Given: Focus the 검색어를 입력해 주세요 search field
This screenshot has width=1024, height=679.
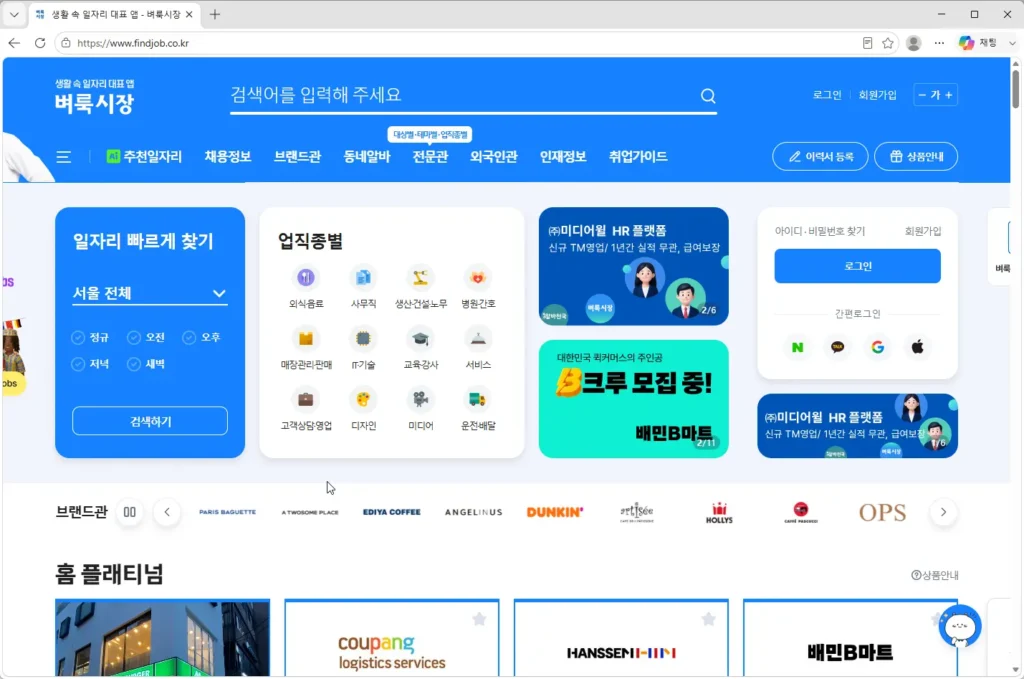Looking at the screenshot, I should click(x=464, y=95).
